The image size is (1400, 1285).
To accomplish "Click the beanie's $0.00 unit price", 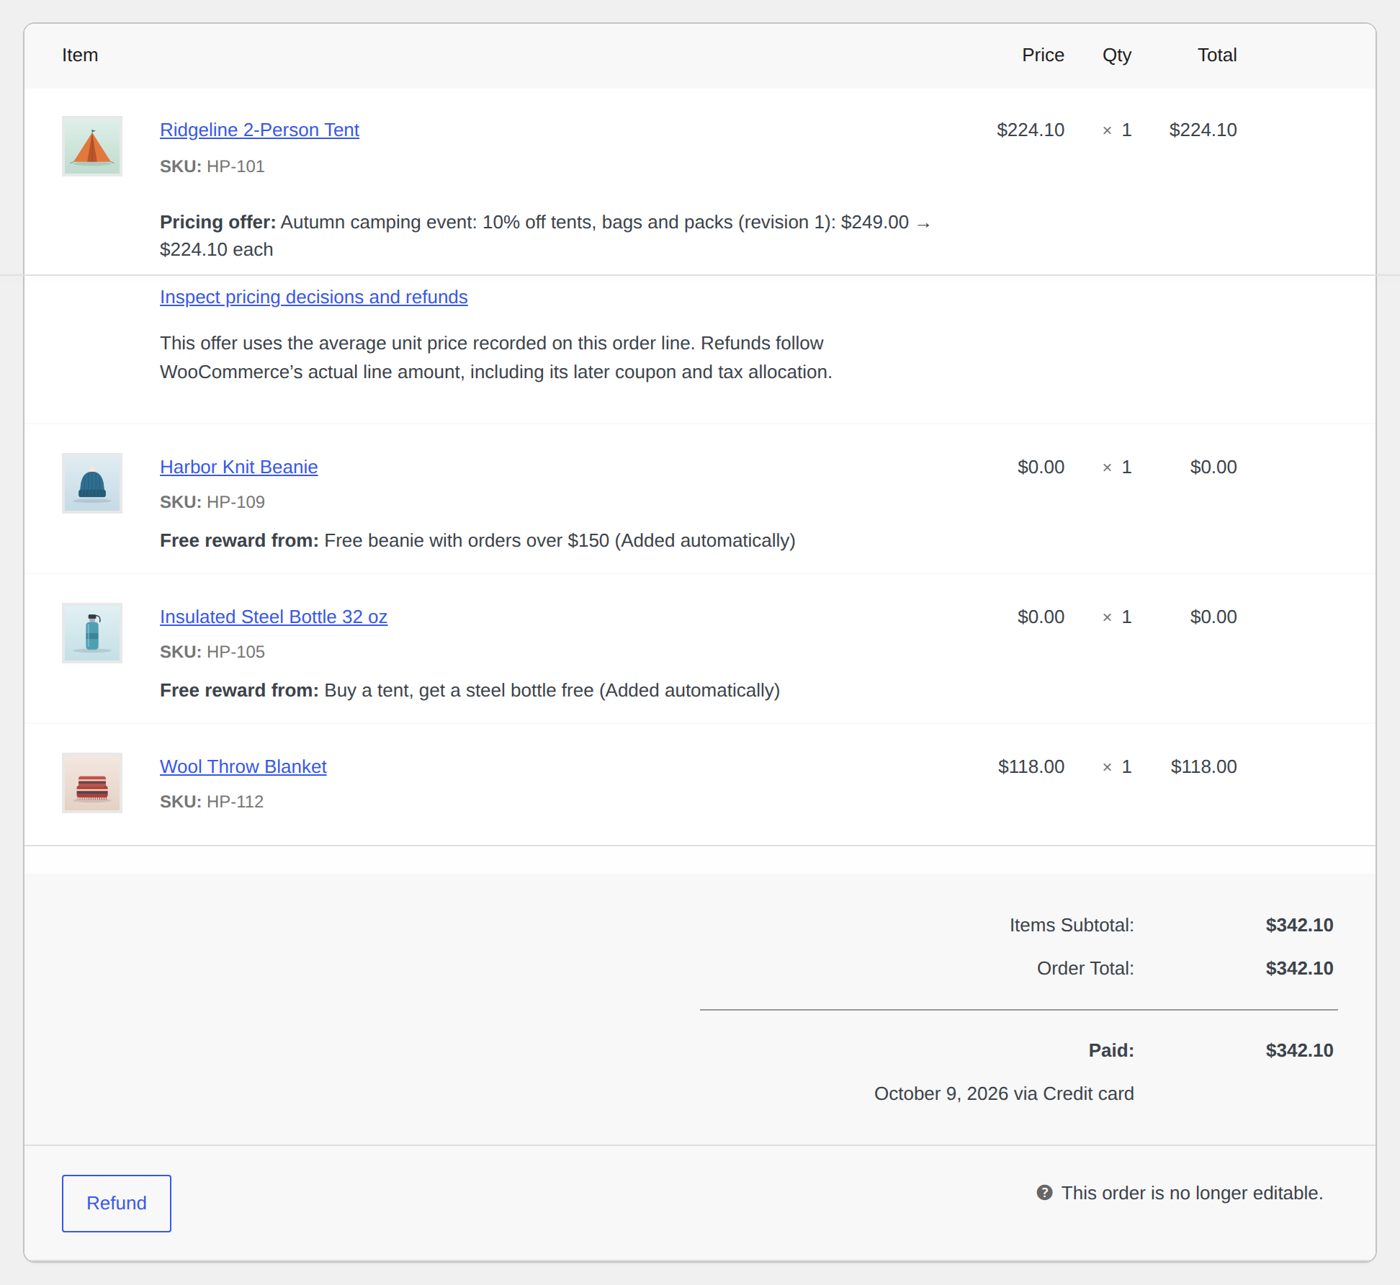I will 1041,467.
